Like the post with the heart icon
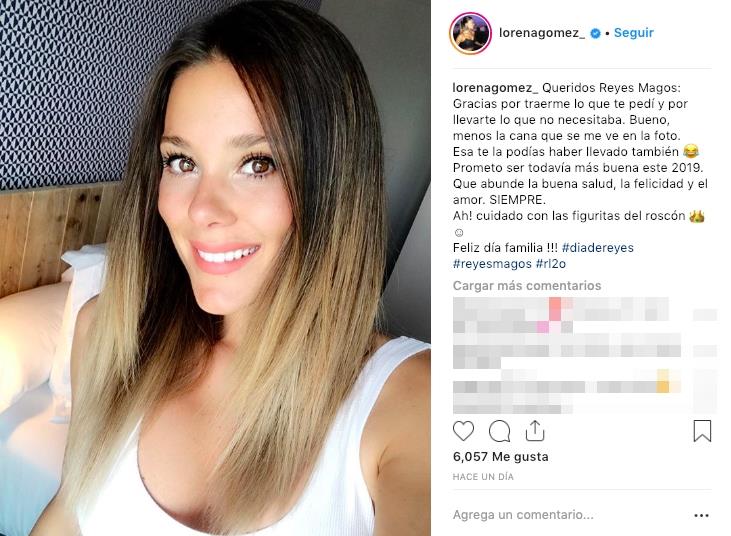 463,431
